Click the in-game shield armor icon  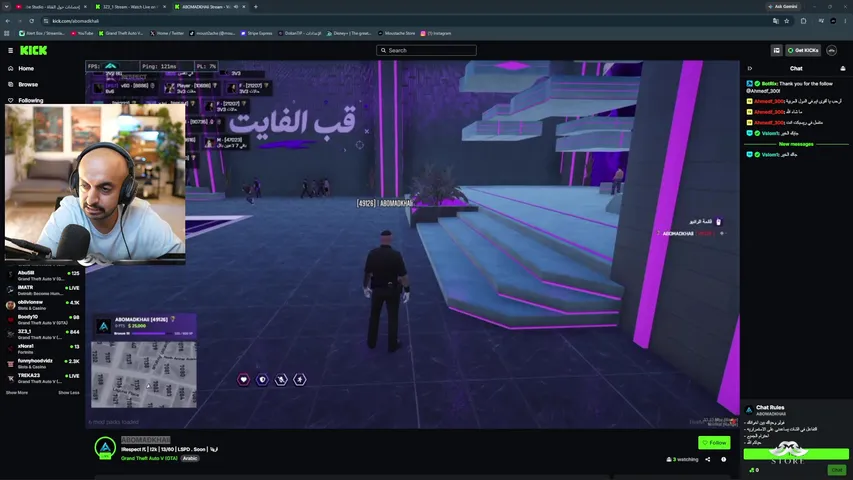(262, 379)
